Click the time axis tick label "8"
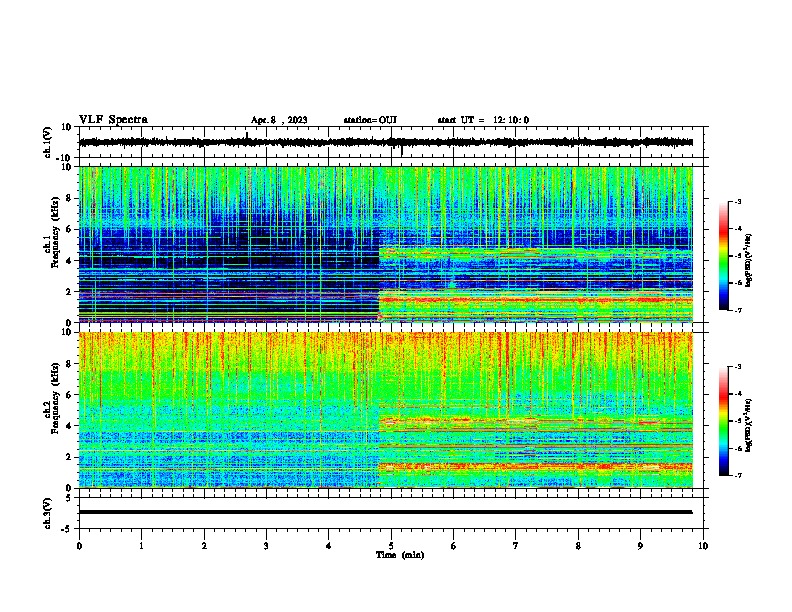 pos(578,546)
